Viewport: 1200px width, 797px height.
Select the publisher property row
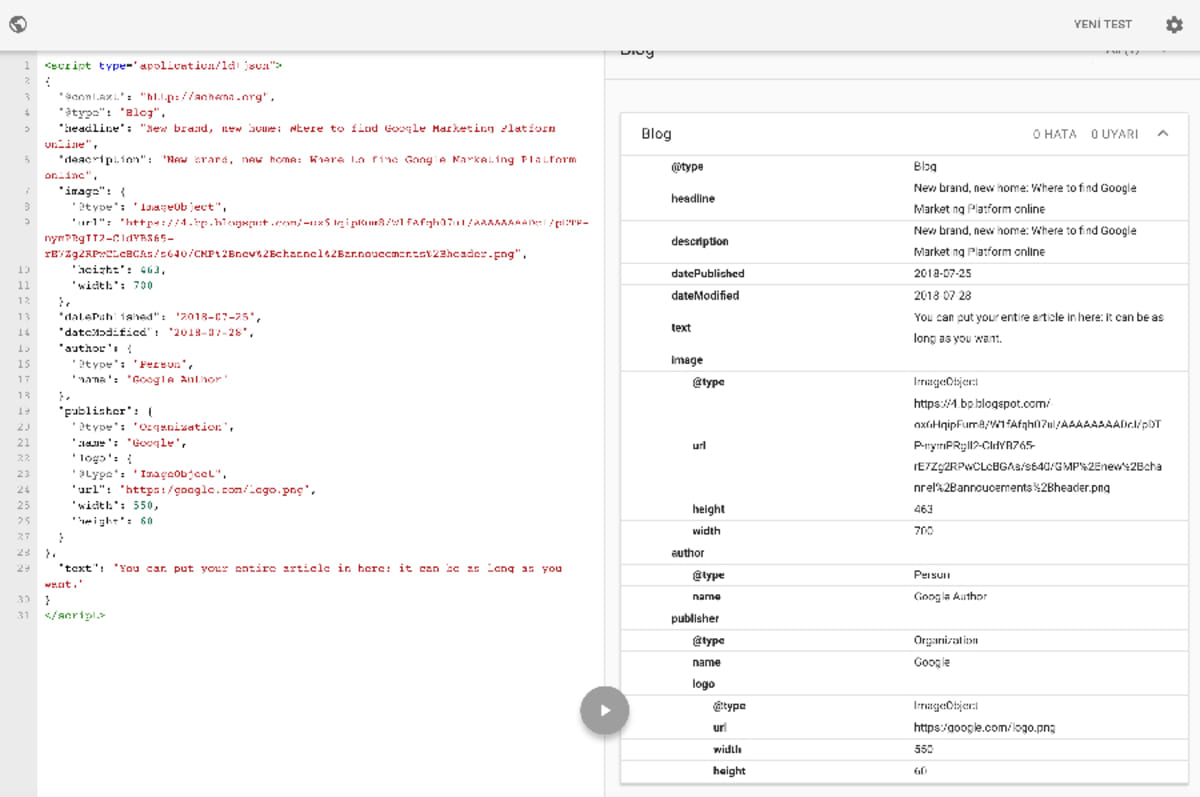904,619
